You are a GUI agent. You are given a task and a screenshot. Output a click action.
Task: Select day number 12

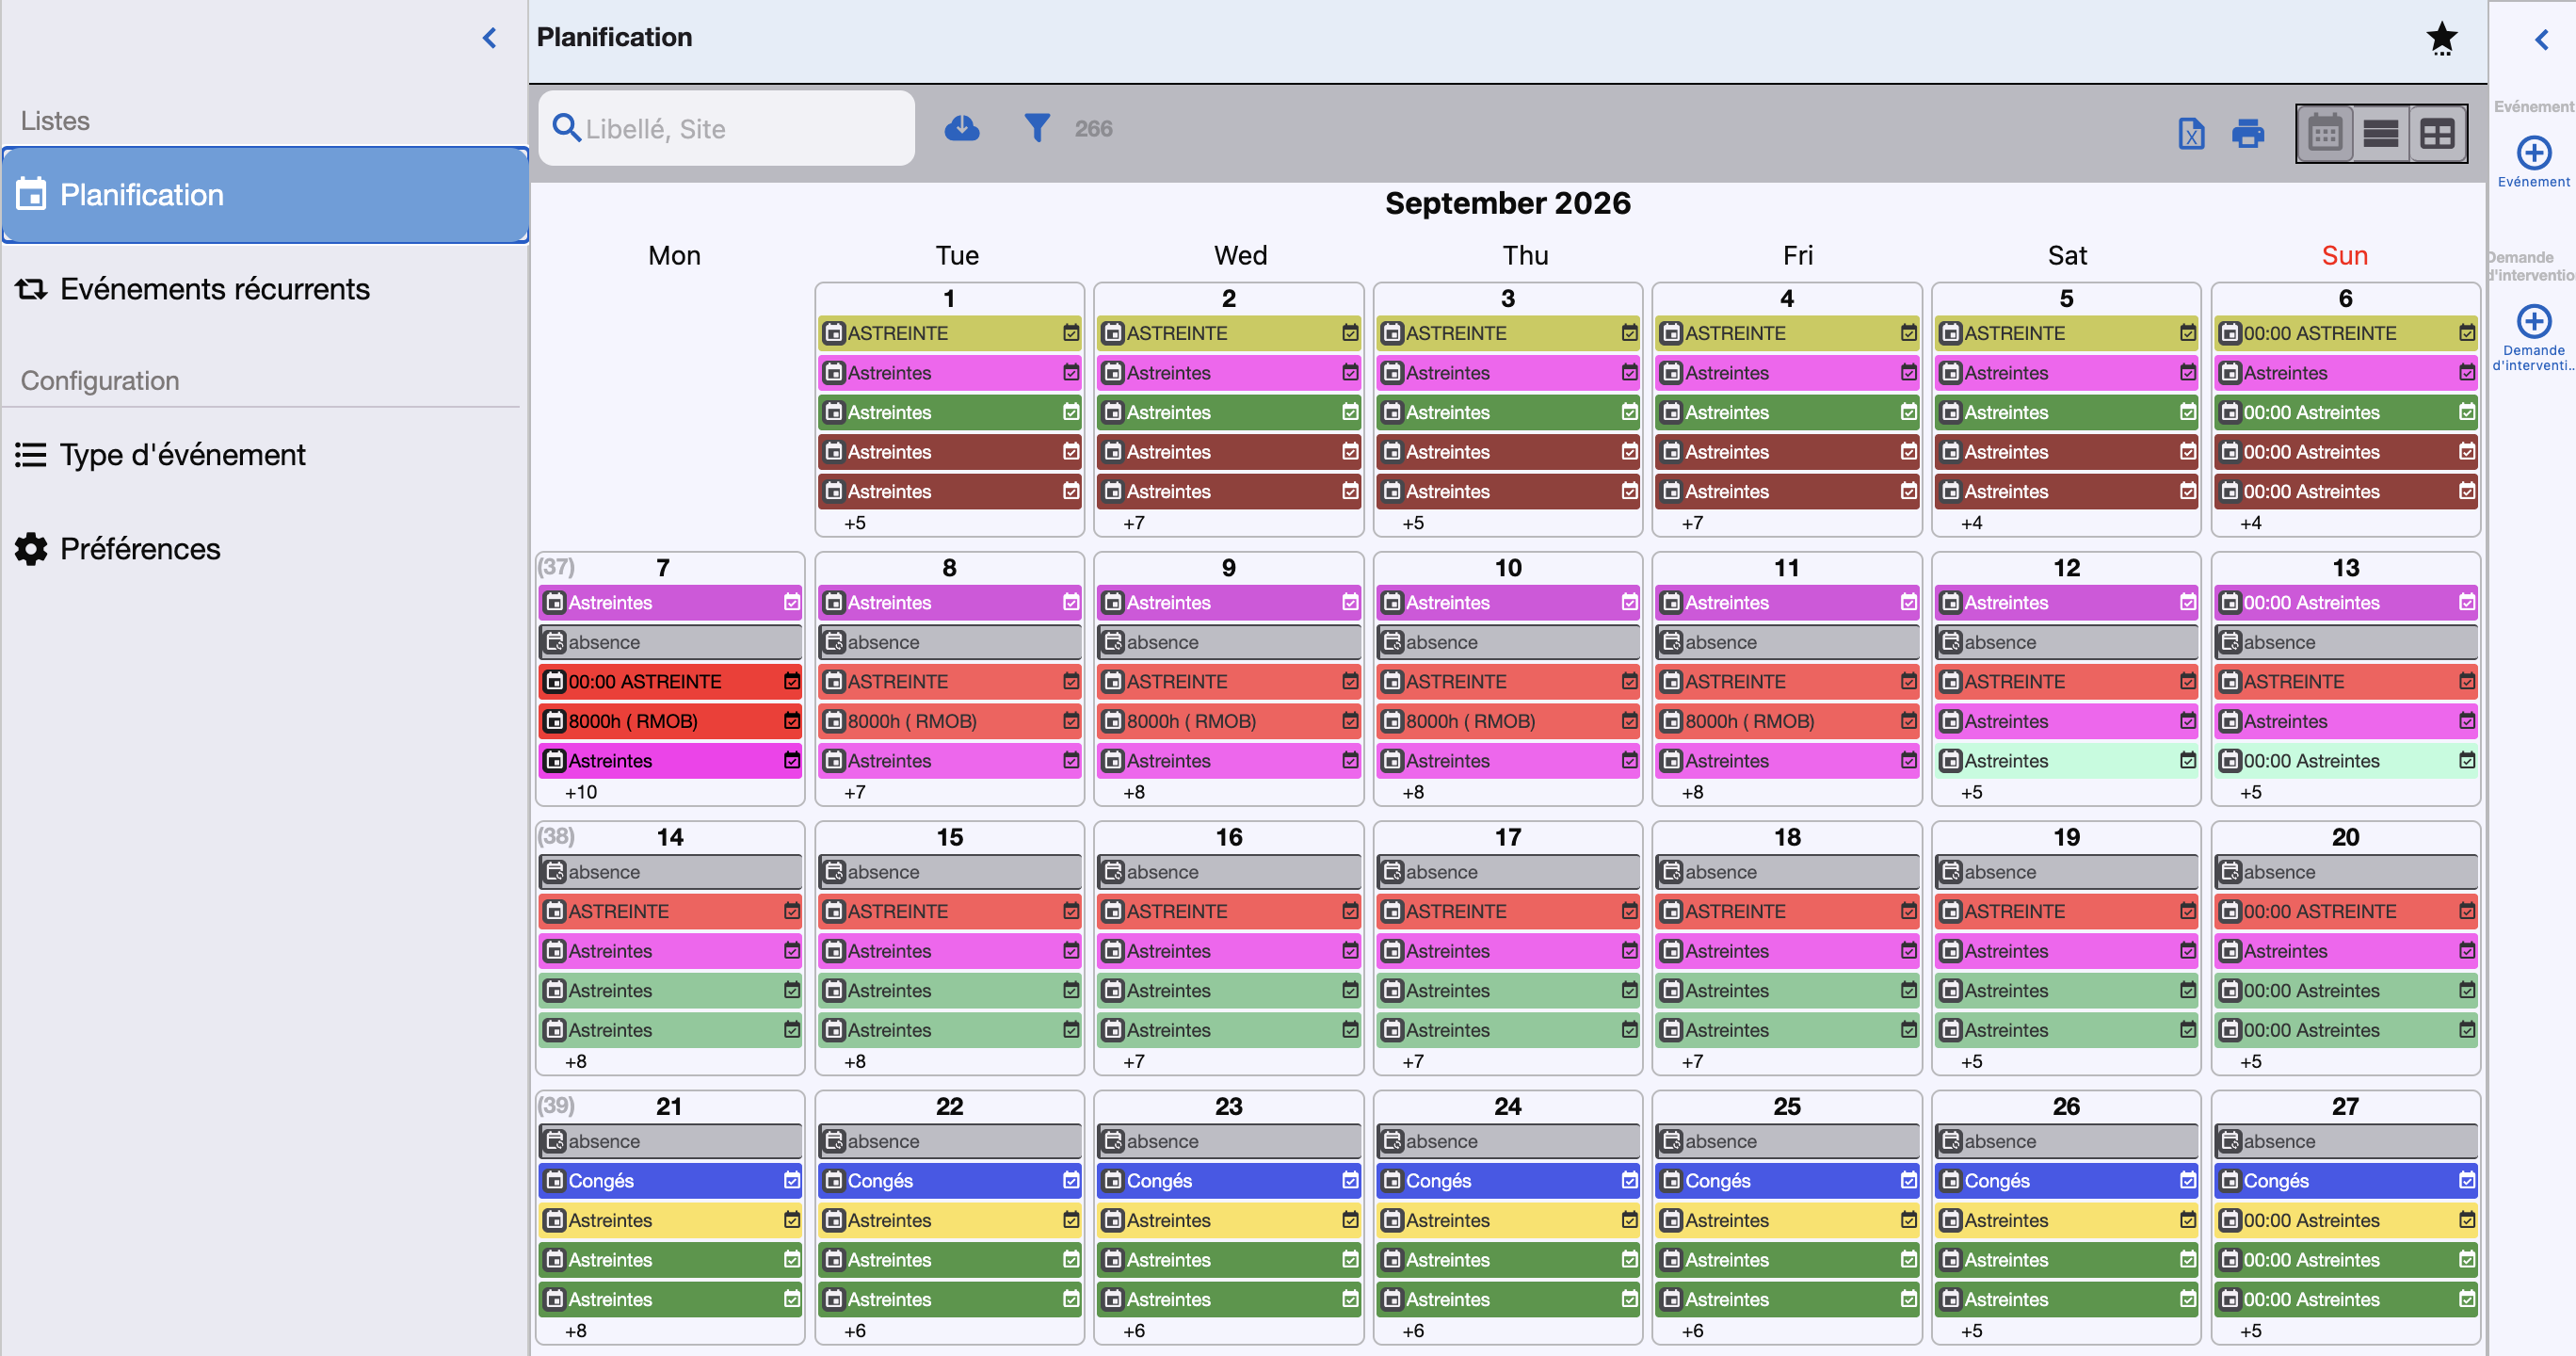pos(2066,568)
